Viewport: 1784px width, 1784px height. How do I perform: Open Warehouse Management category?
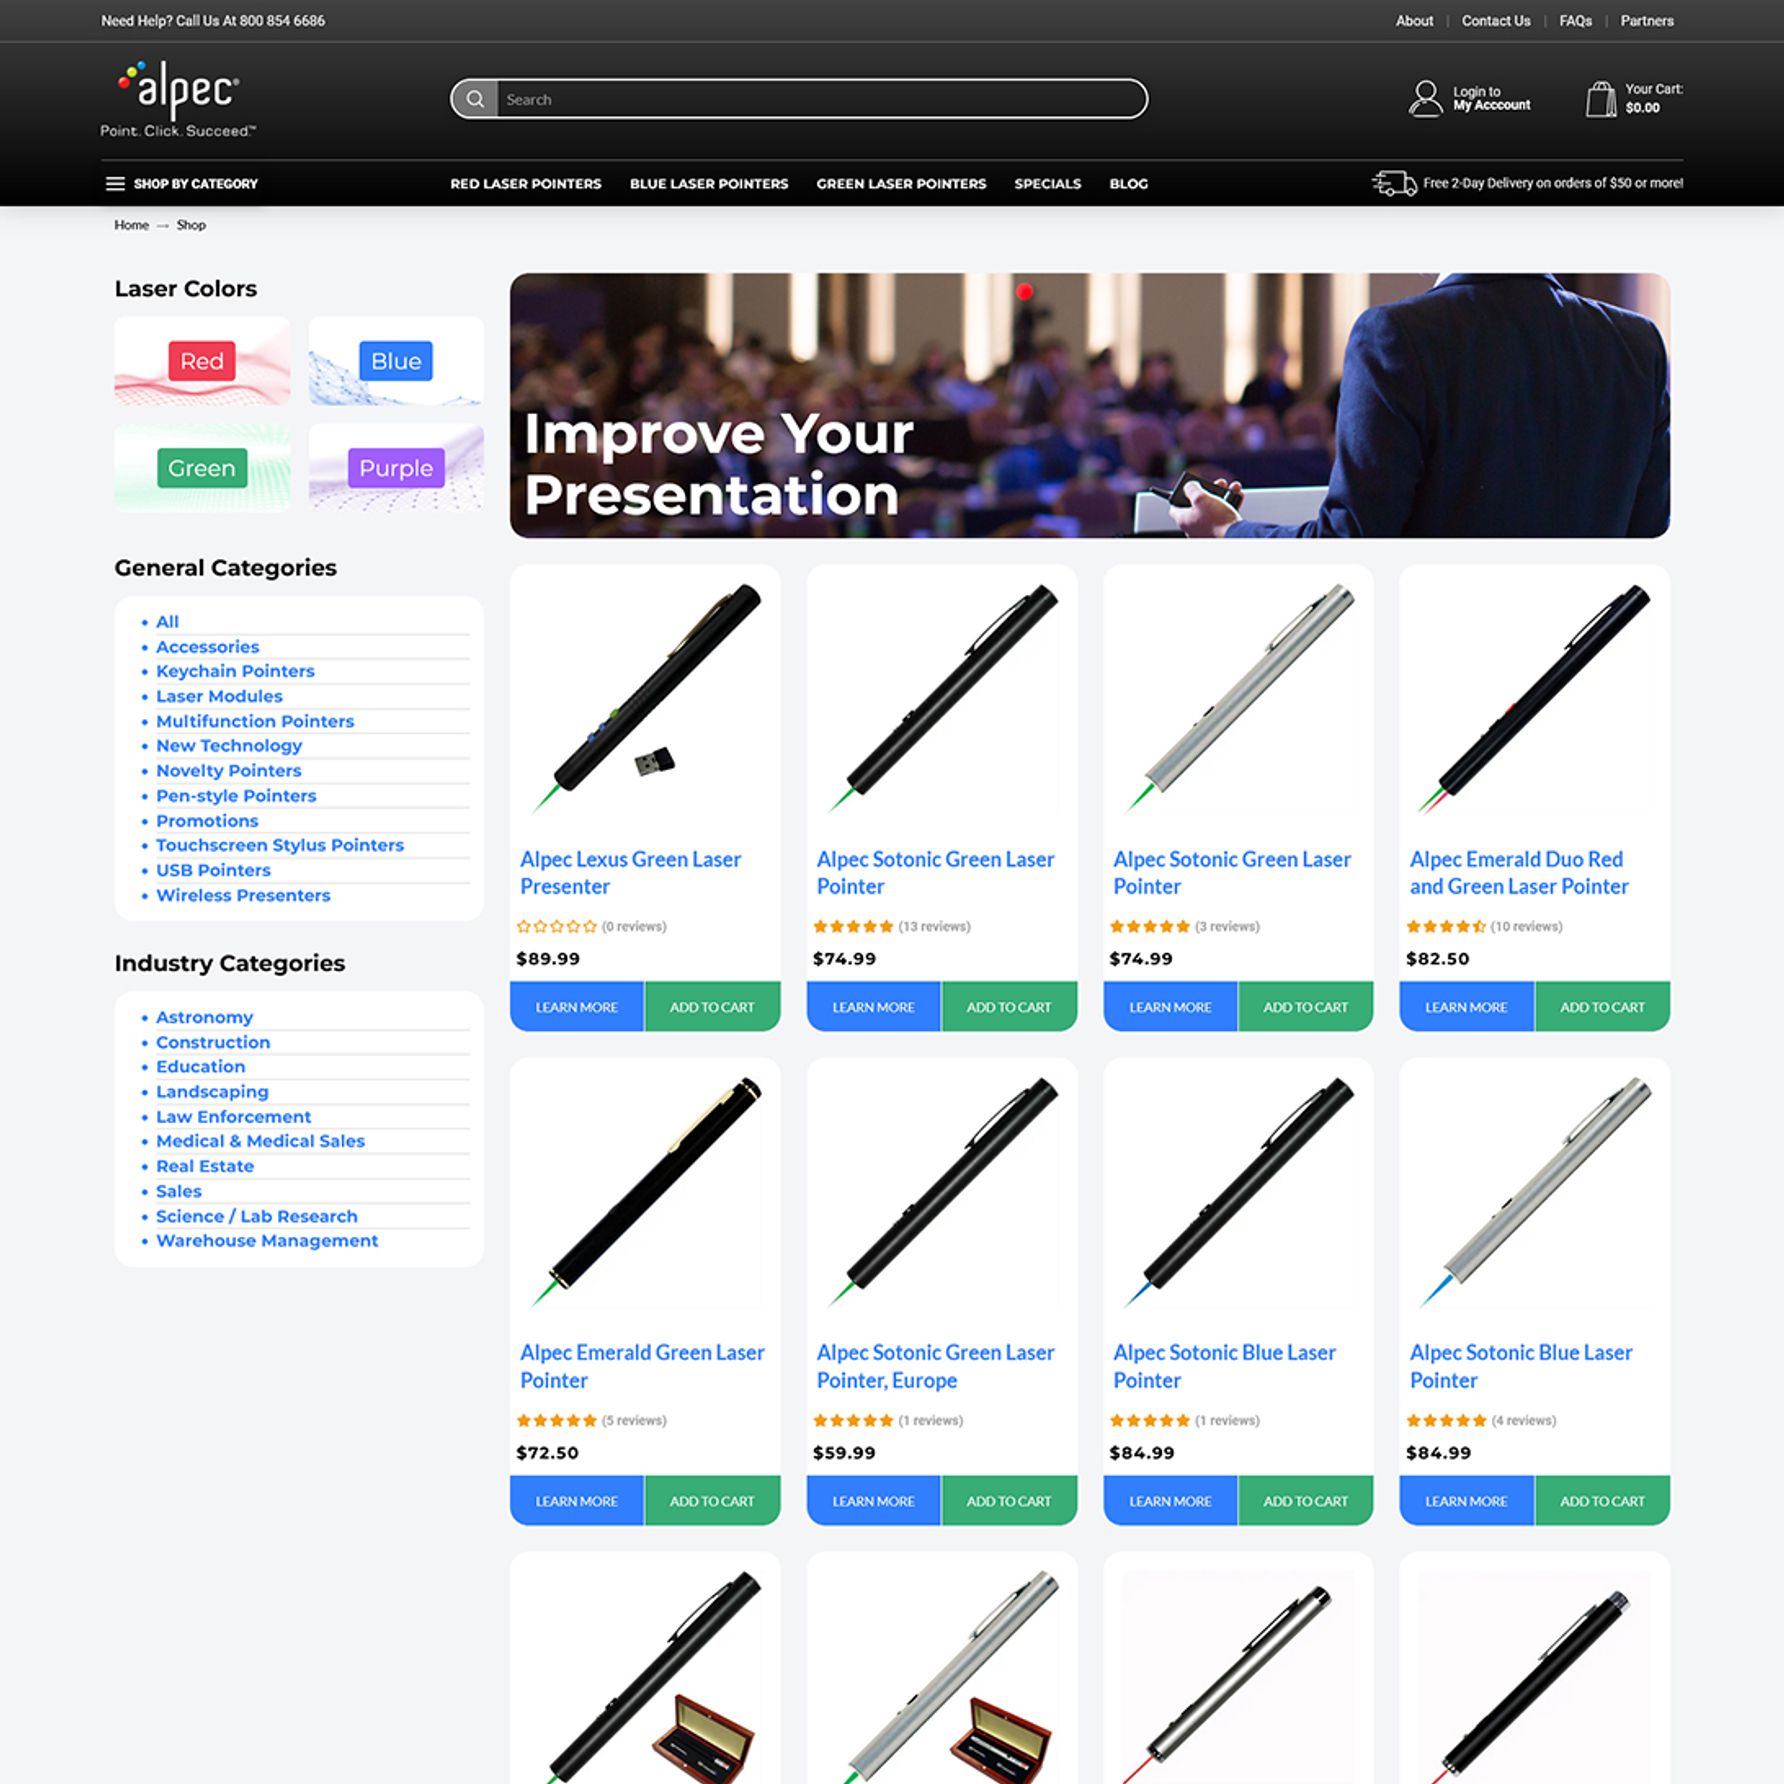click(267, 1241)
